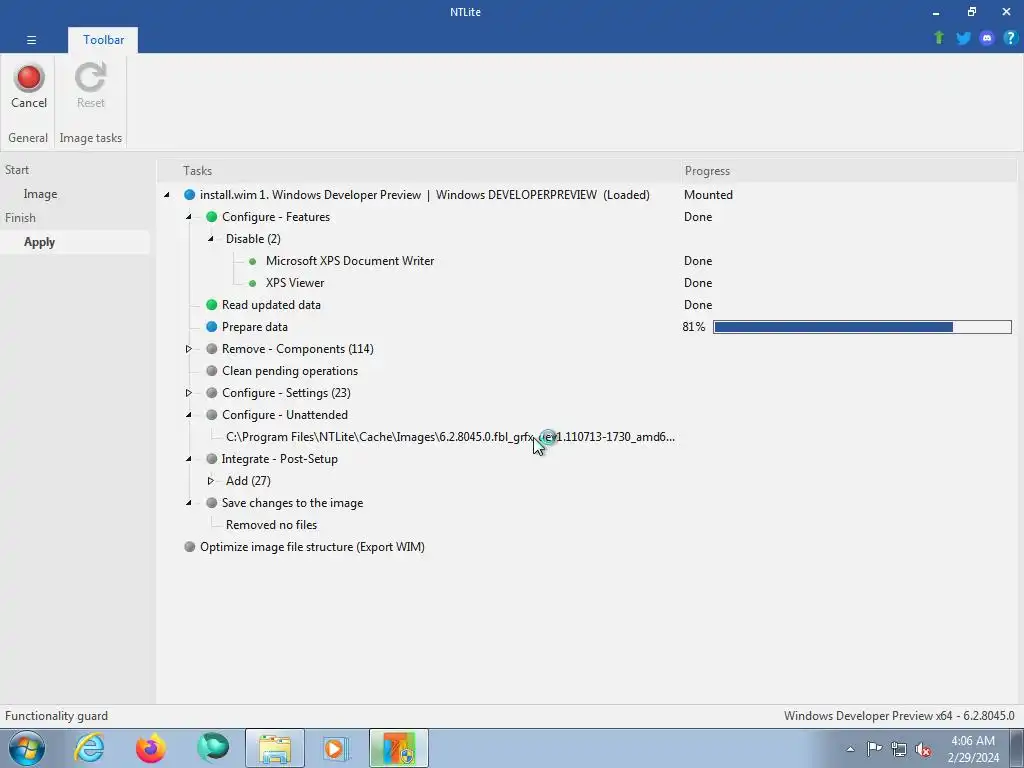Click the red Cancel button
This screenshot has width=1024, height=768.
[29, 86]
